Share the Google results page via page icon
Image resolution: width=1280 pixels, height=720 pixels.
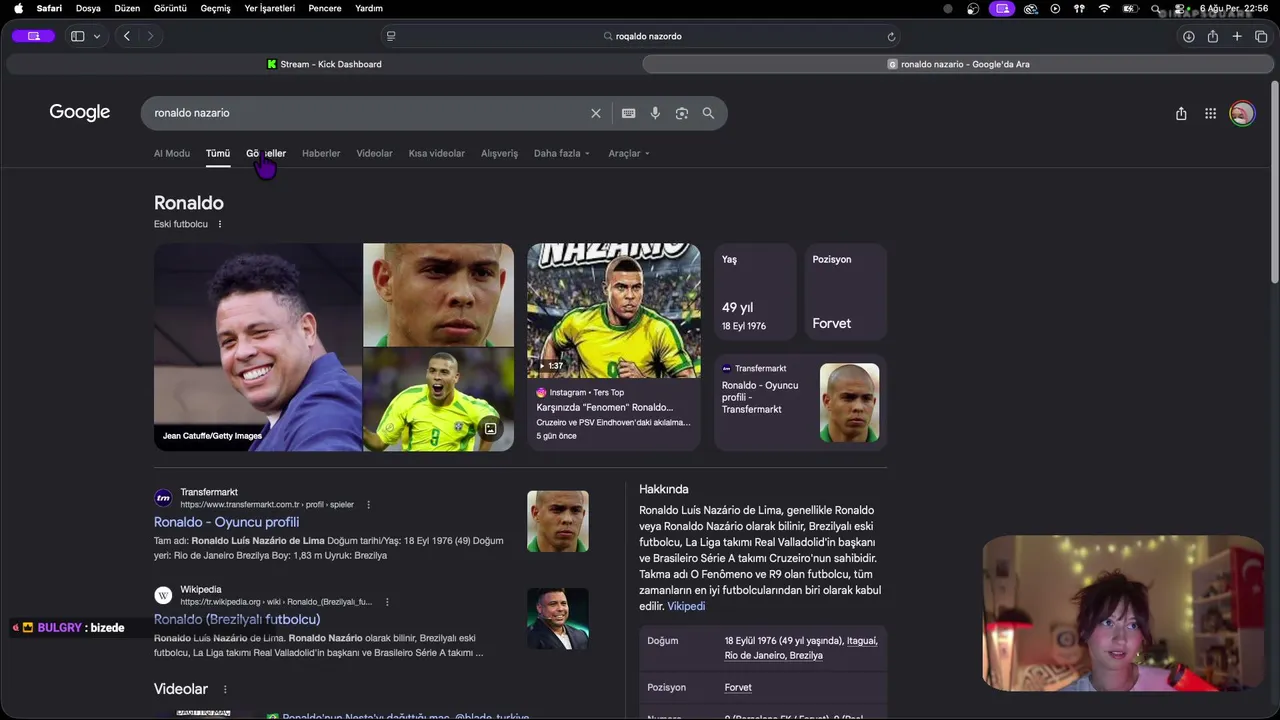click(x=1181, y=113)
